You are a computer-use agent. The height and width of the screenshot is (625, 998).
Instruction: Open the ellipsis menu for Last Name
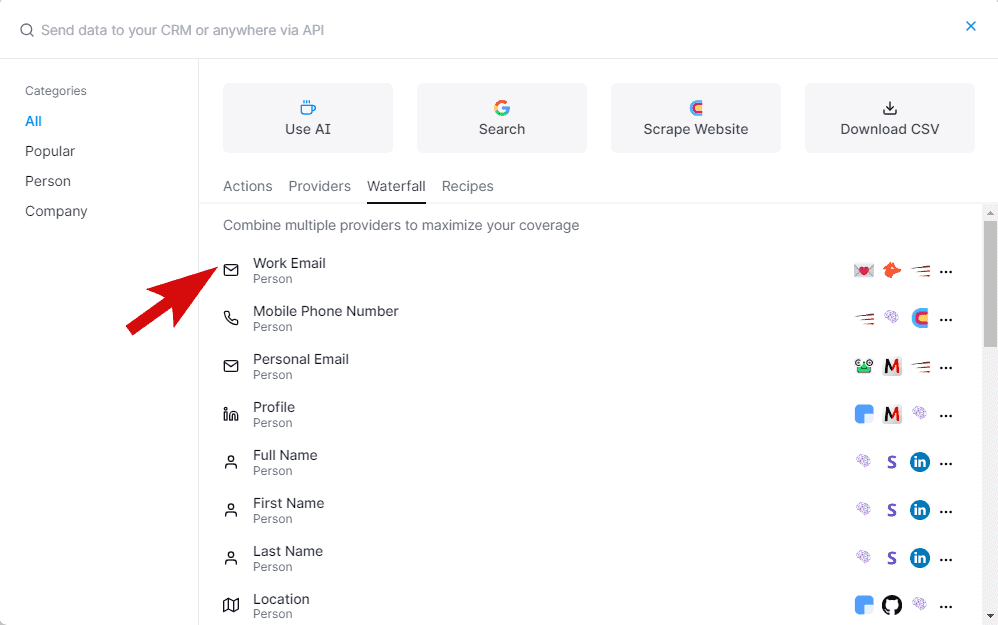[x=946, y=559]
